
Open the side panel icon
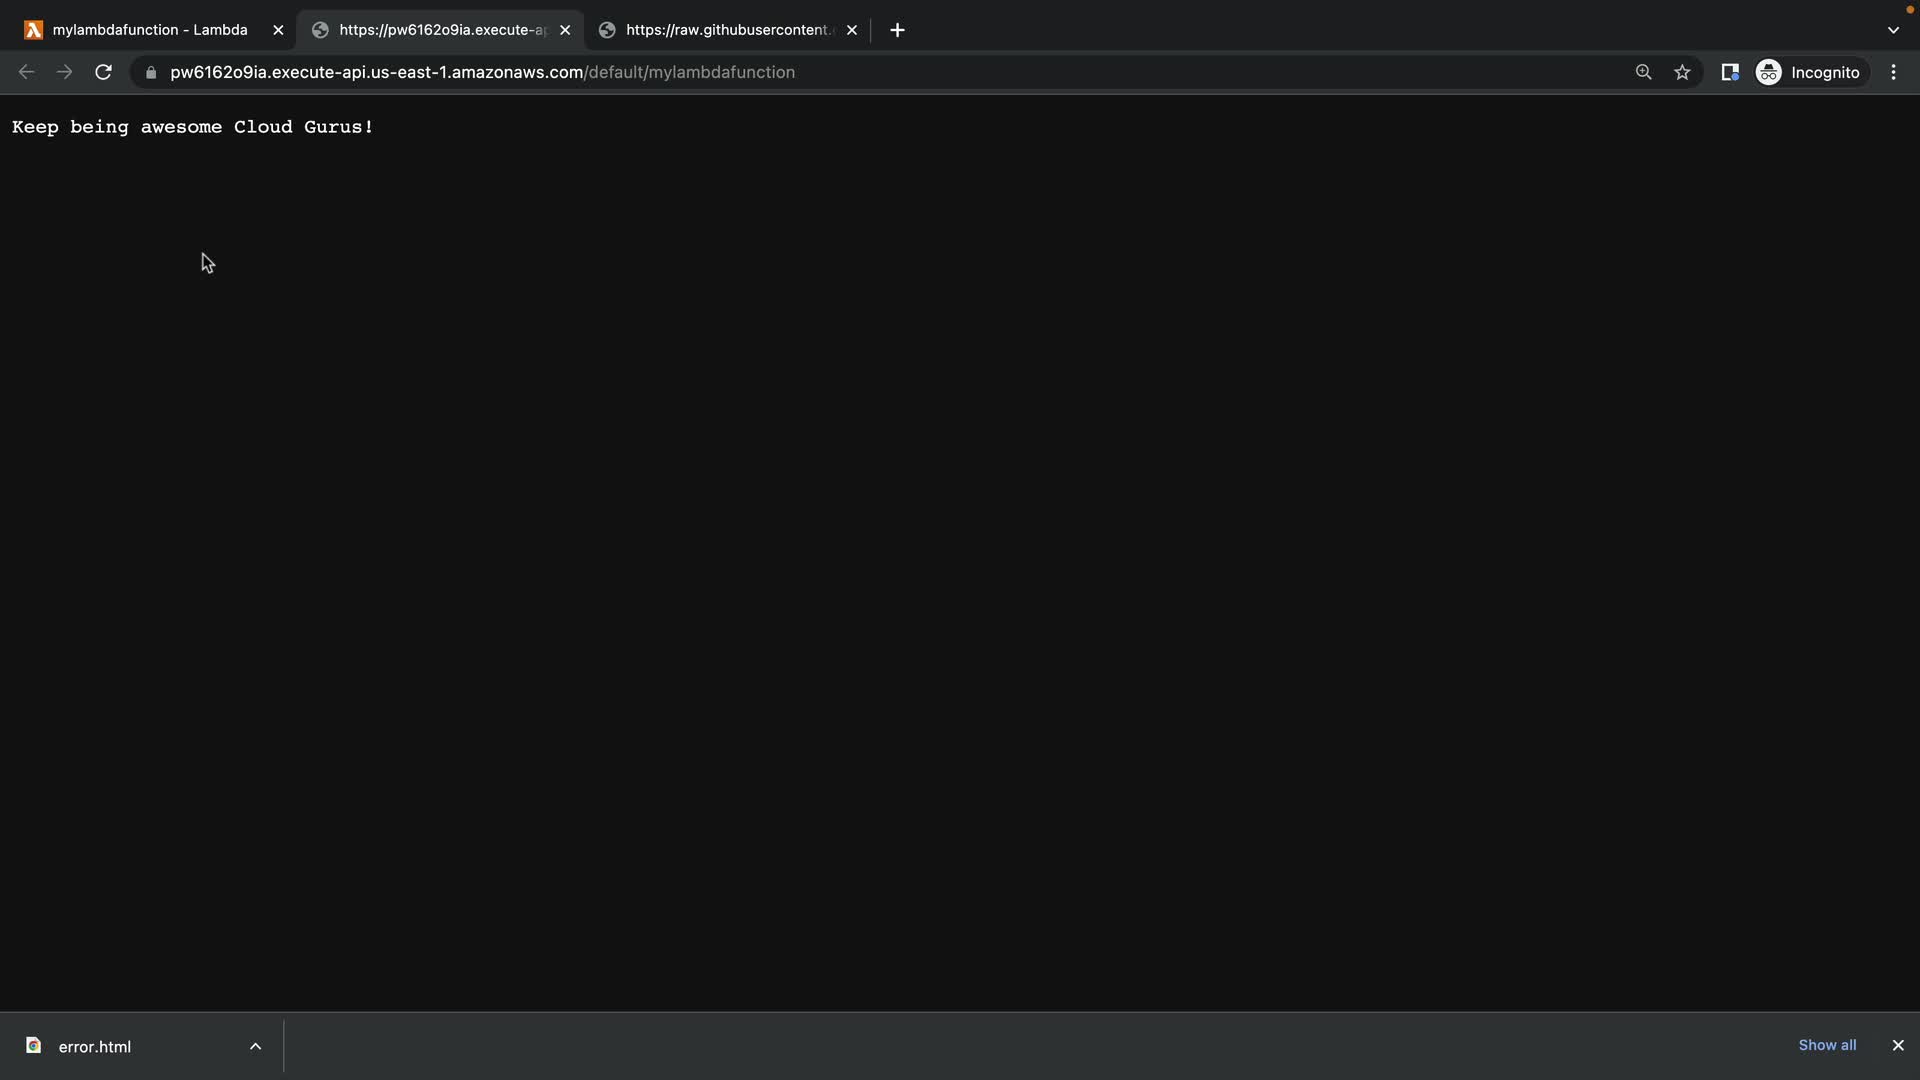1729,72
